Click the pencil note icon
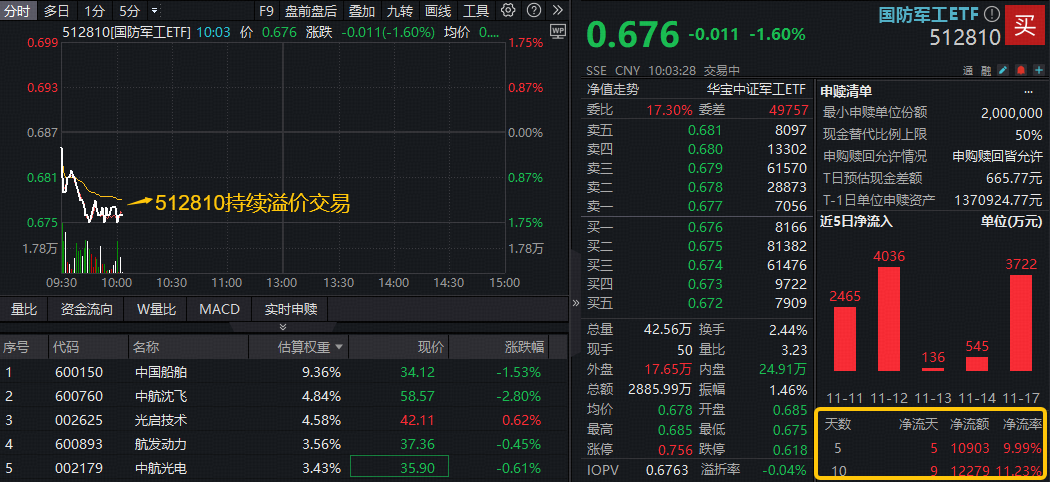1050x482 pixels. (1003, 70)
